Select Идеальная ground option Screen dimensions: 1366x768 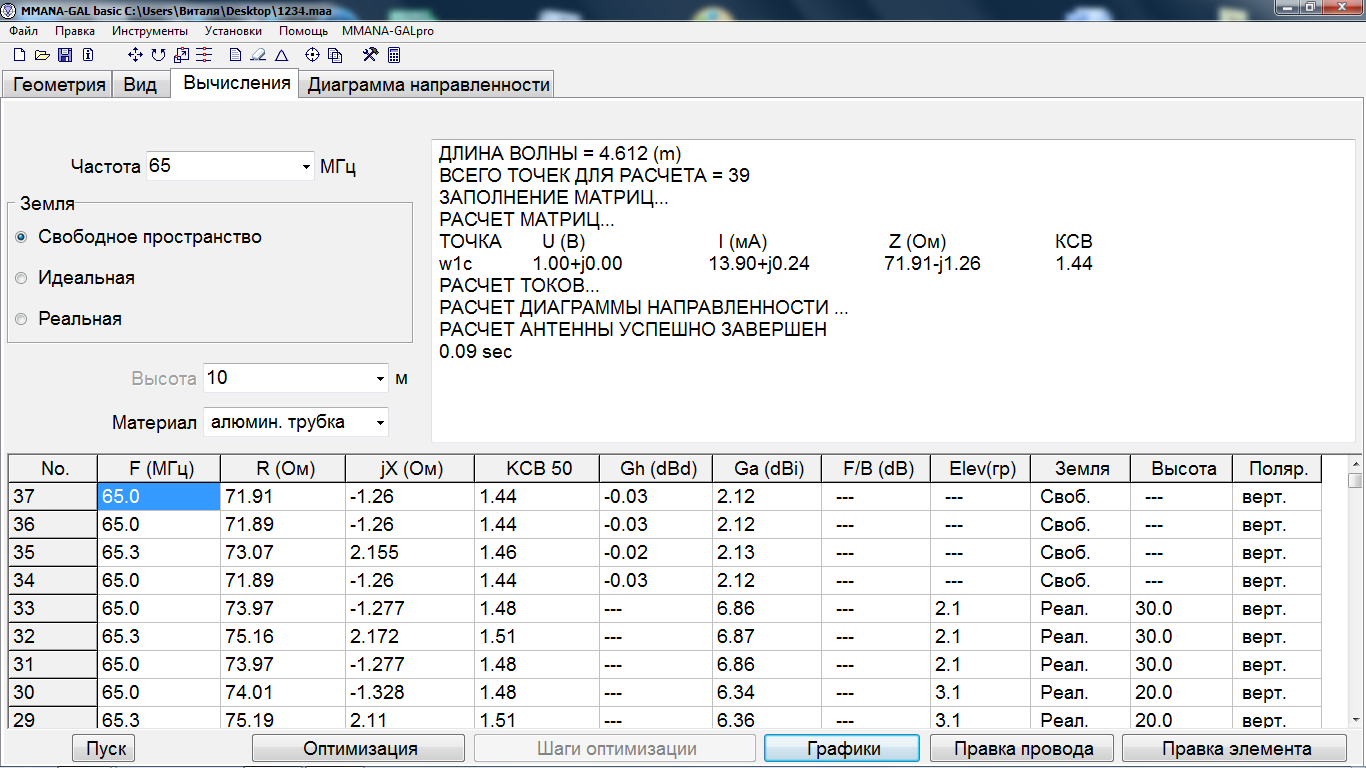[x=75, y=278]
